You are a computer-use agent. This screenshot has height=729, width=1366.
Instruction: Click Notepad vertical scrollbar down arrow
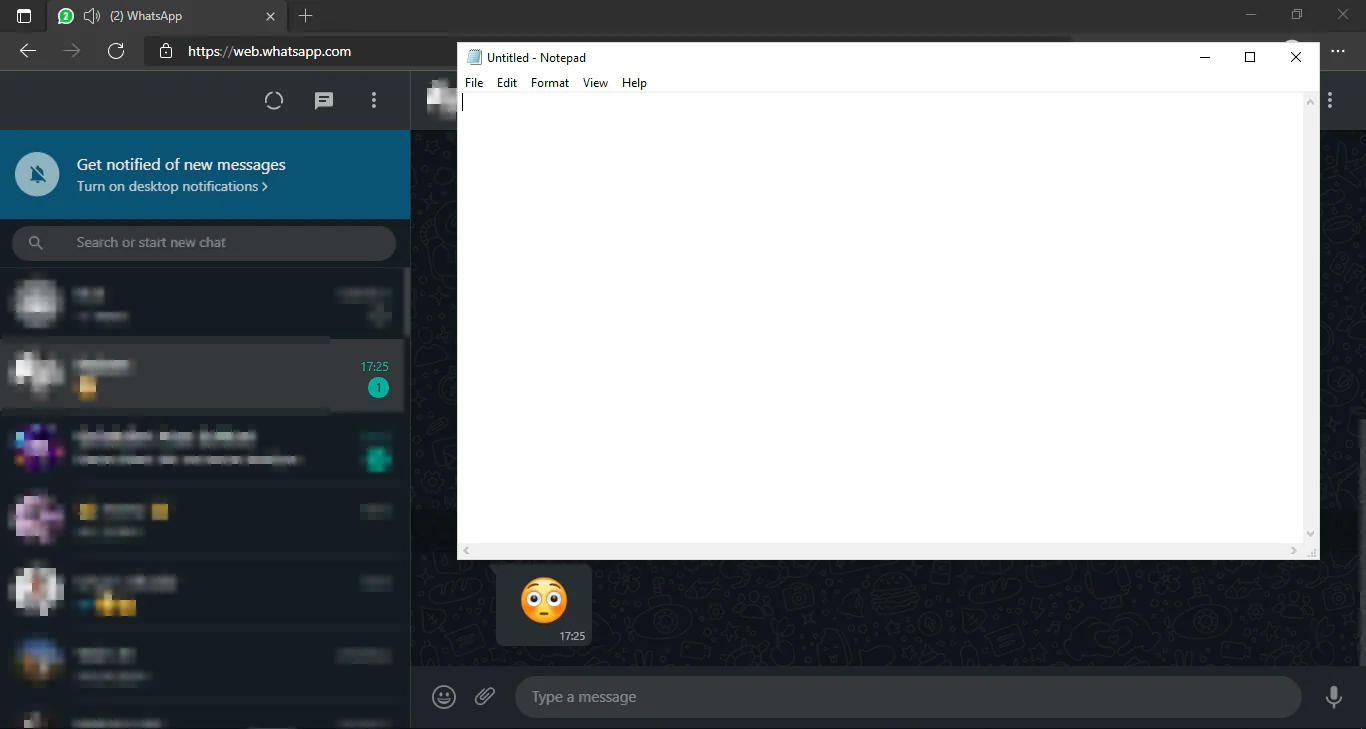pos(1311,535)
